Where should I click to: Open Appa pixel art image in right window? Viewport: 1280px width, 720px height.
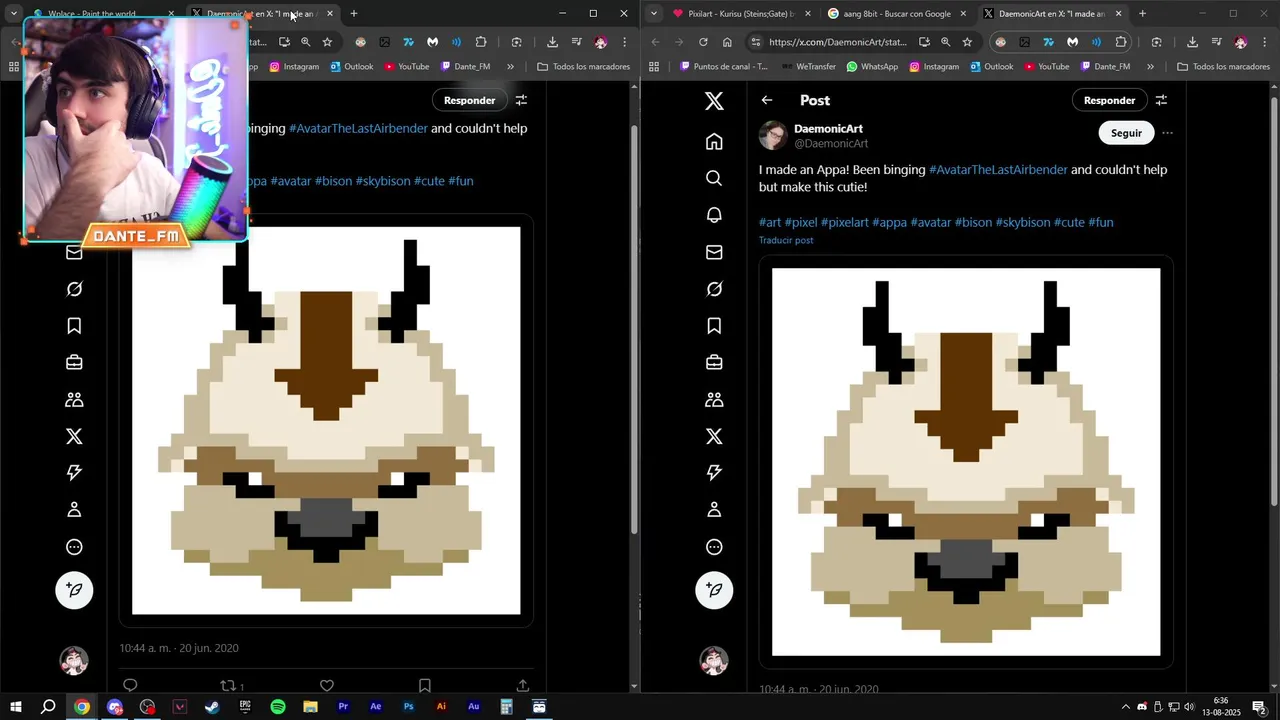[966, 462]
